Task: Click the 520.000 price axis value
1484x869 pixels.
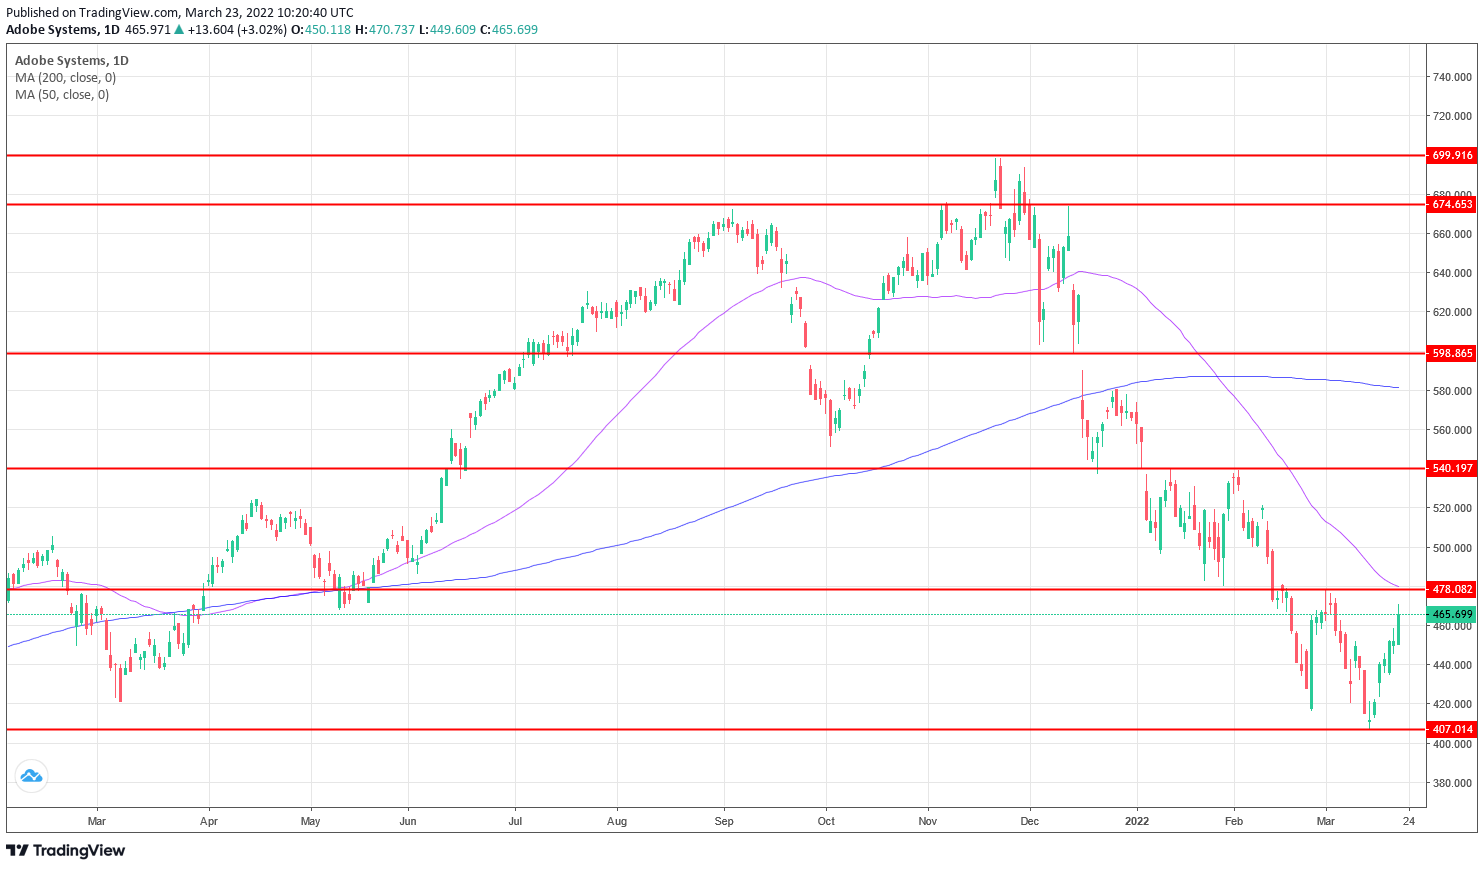Action: point(1452,508)
